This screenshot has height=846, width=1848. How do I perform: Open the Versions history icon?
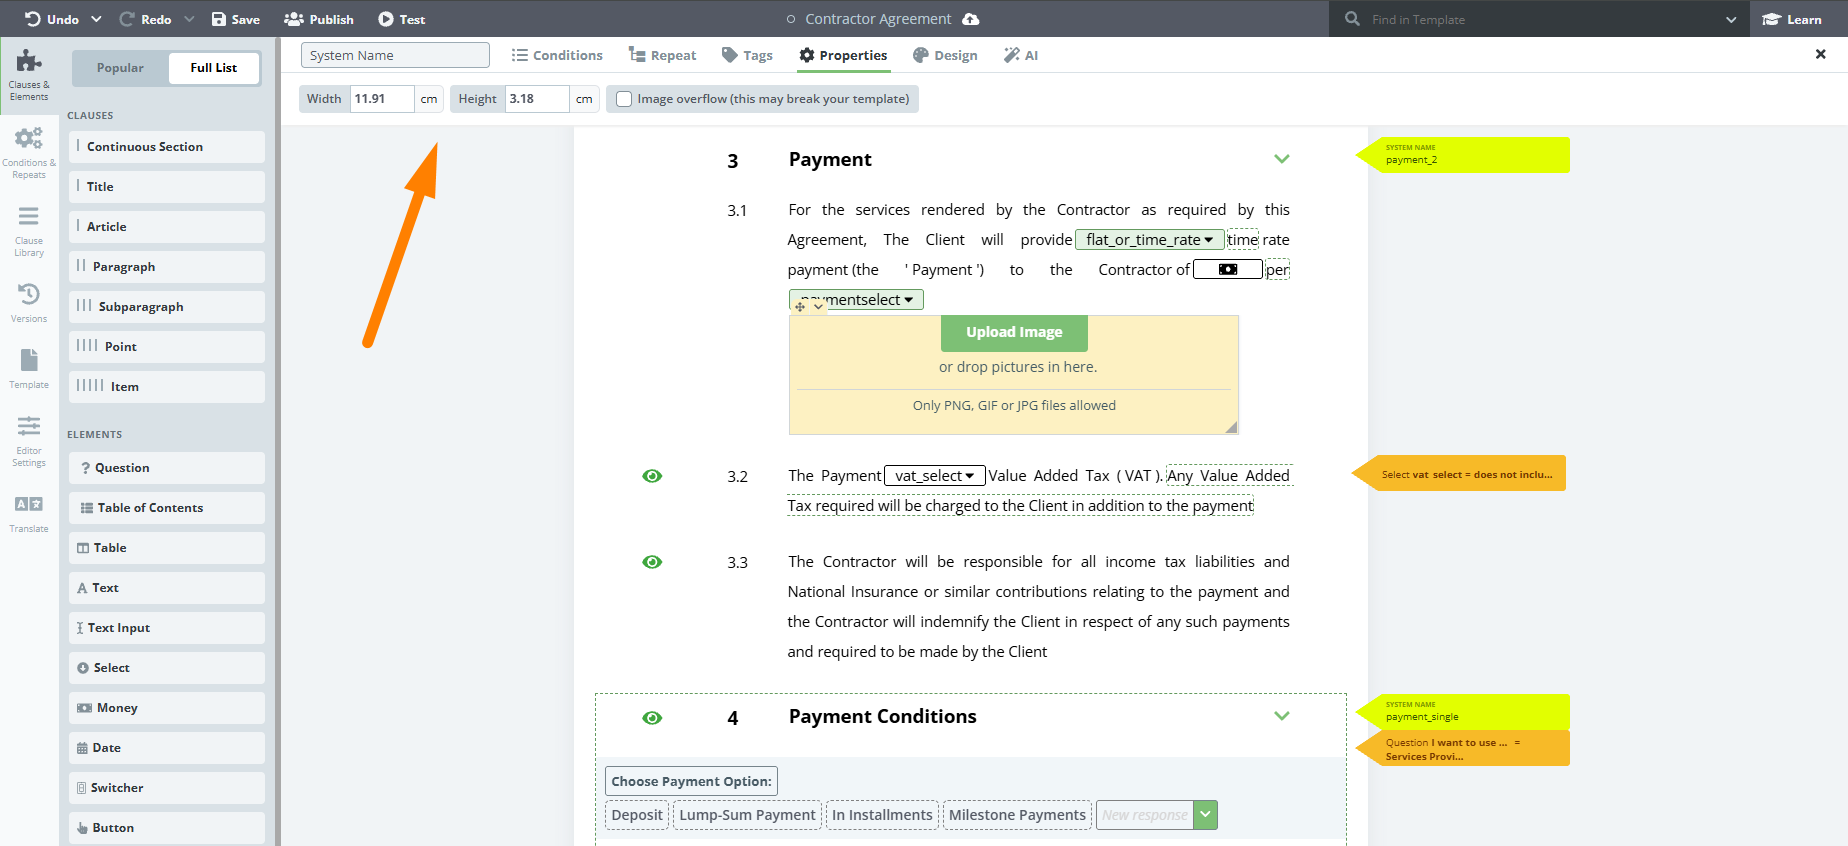point(29,302)
